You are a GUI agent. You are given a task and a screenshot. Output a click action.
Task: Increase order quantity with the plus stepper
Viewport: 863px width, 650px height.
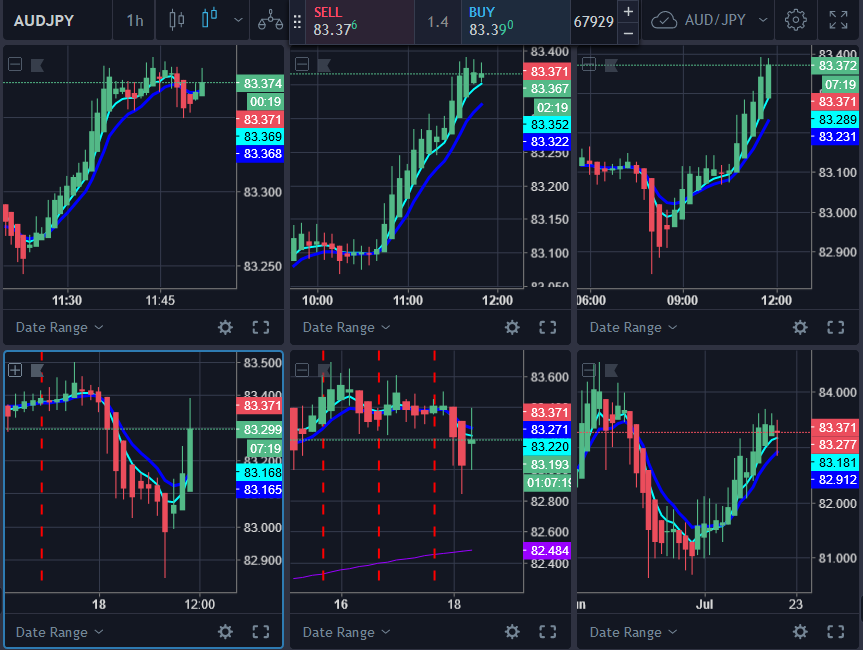(628, 11)
